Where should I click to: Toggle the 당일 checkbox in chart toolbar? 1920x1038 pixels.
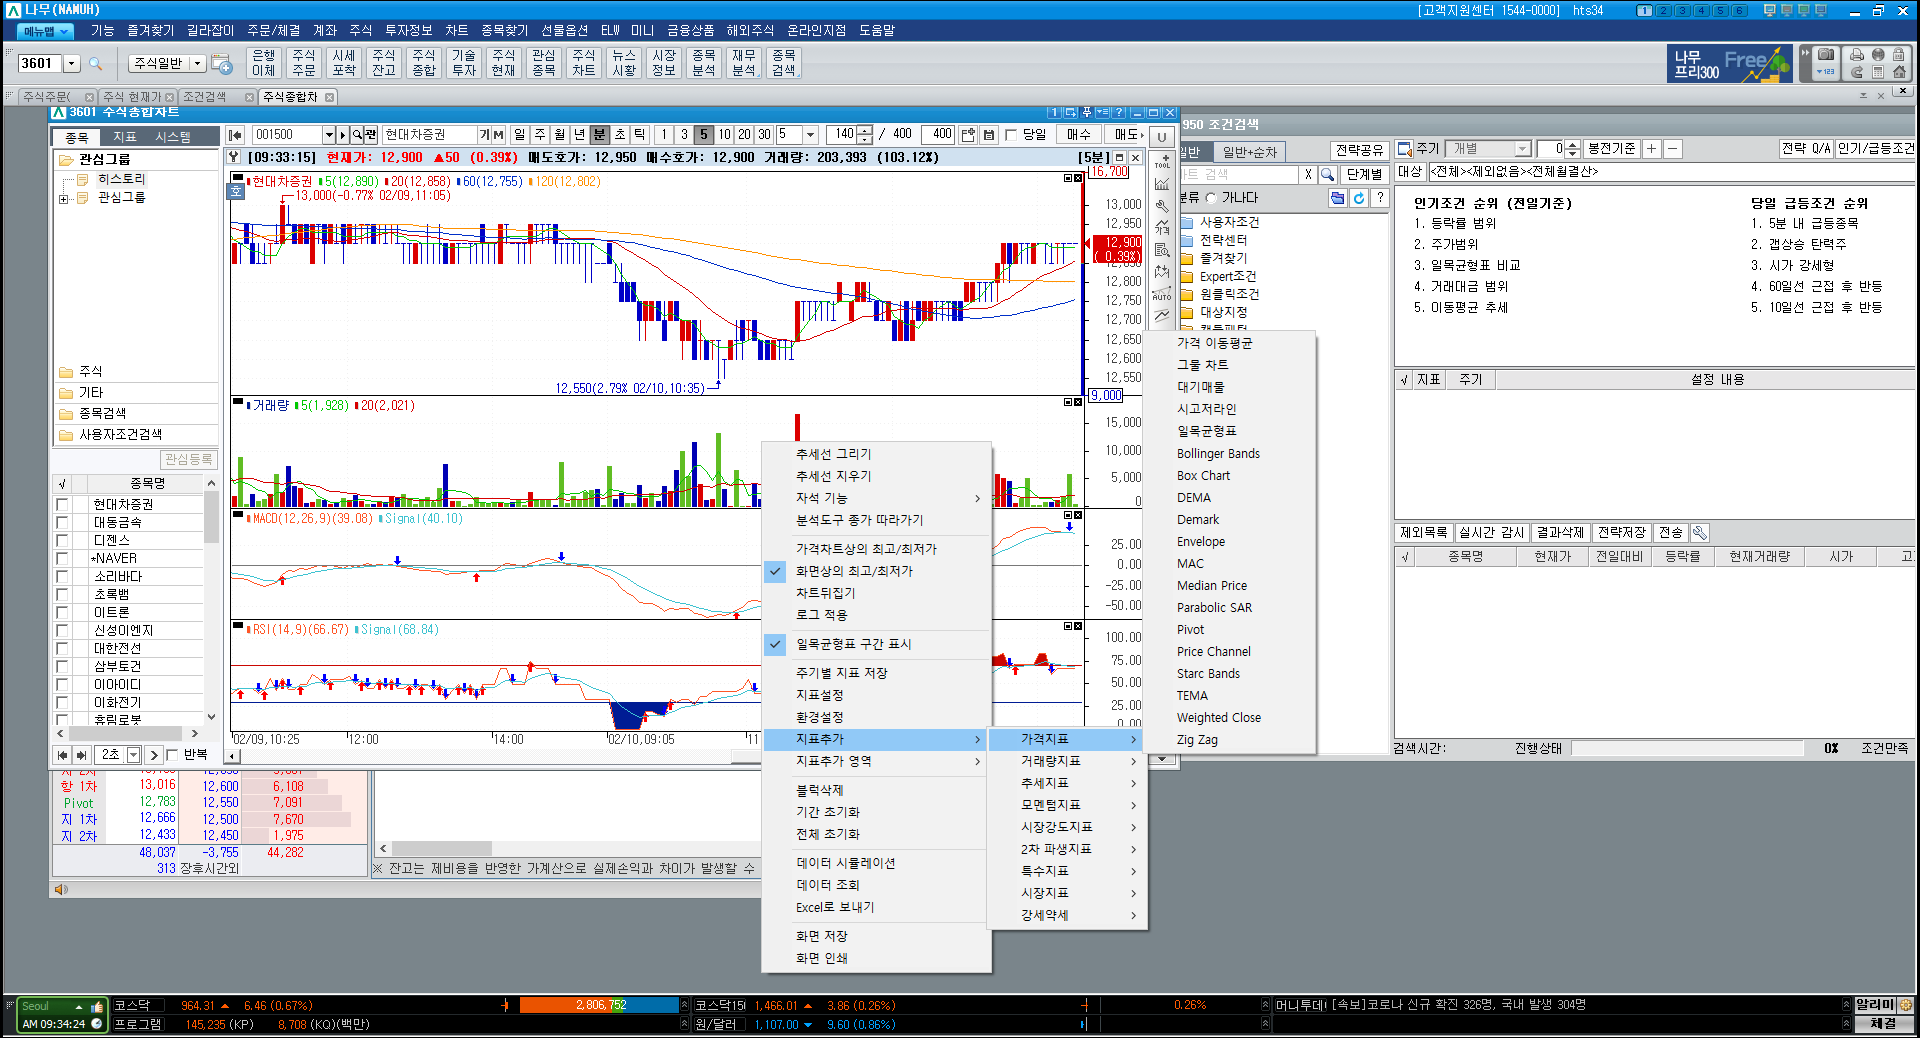pyautogui.click(x=1011, y=135)
